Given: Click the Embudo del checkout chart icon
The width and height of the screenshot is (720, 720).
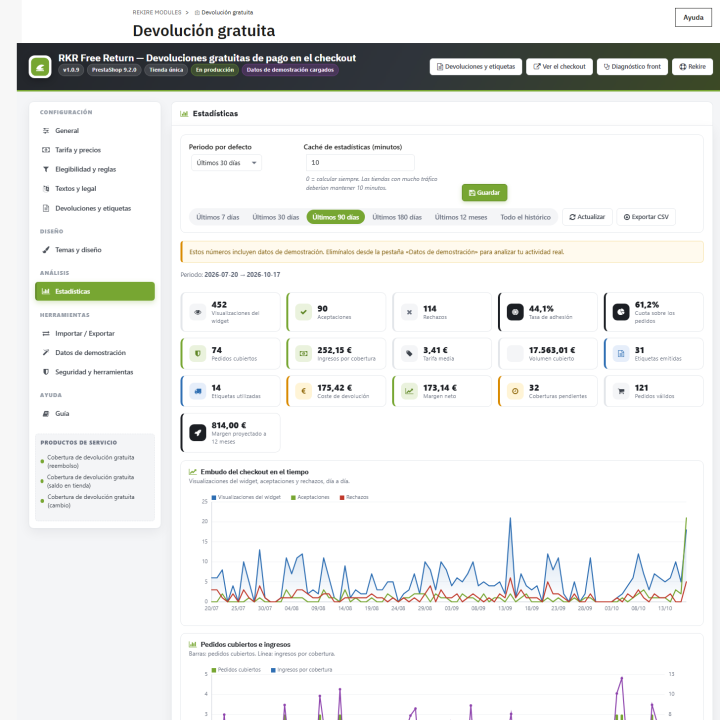Looking at the screenshot, I should [x=193, y=472].
